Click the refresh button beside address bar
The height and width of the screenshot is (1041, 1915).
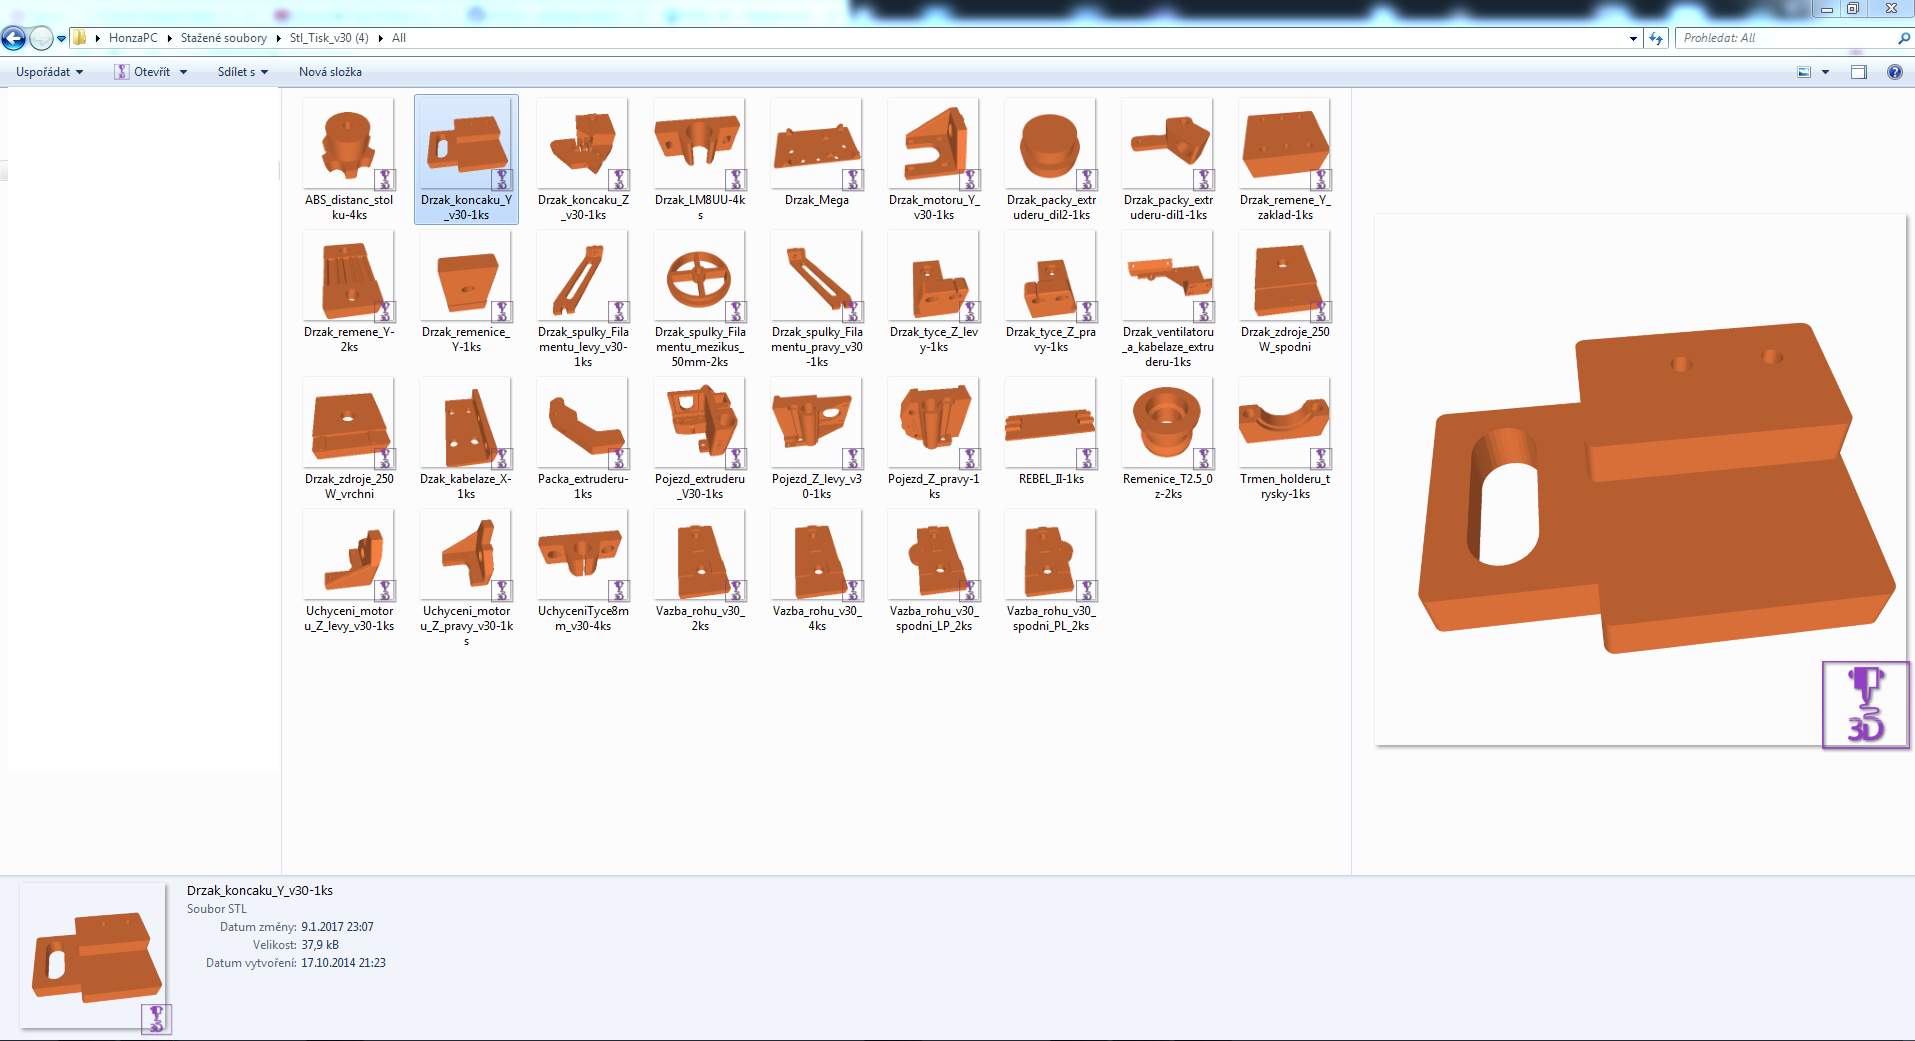[1657, 38]
